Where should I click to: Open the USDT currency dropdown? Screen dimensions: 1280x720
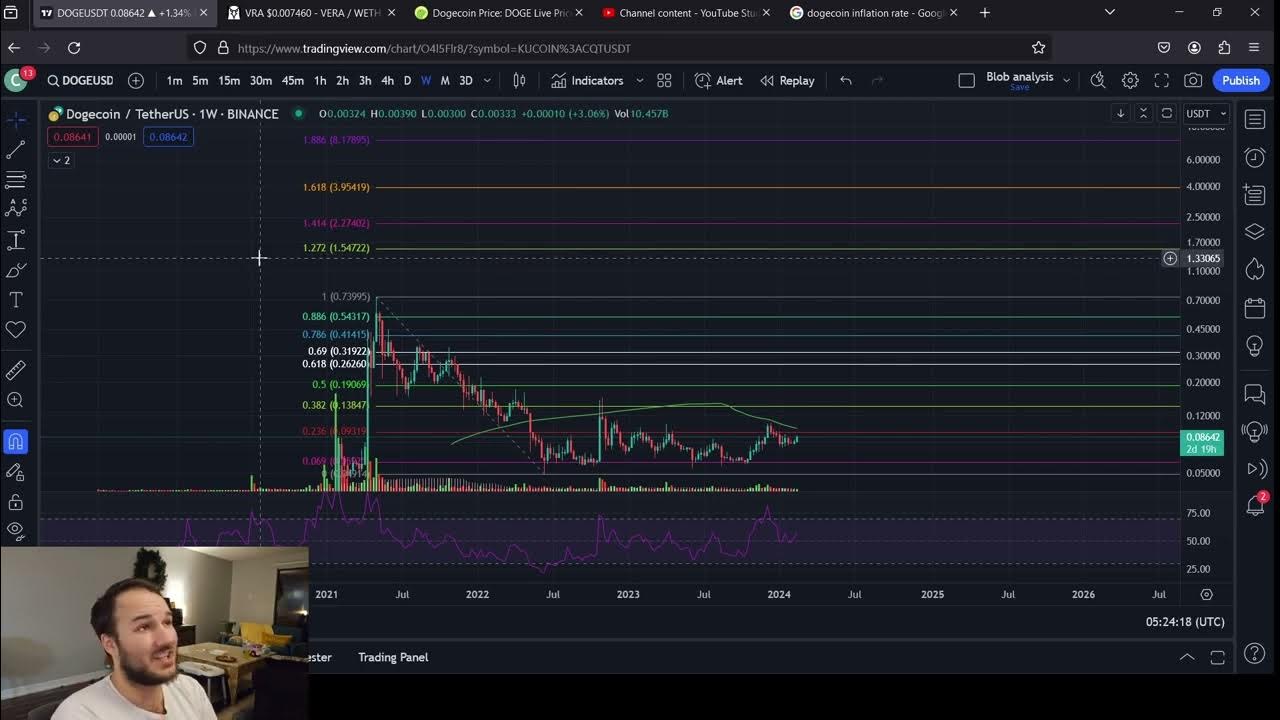coord(1205,113)
